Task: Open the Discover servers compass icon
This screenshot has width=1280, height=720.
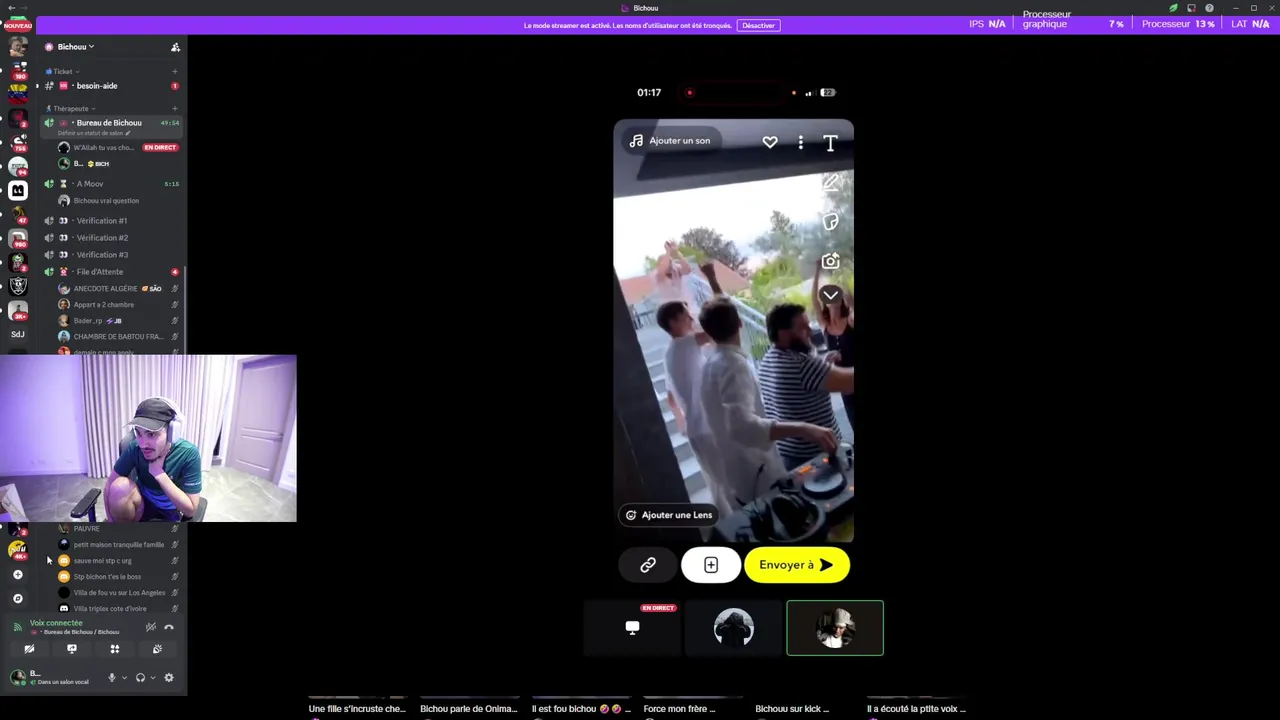Action: pyautogui.click(x=17, y=599)
